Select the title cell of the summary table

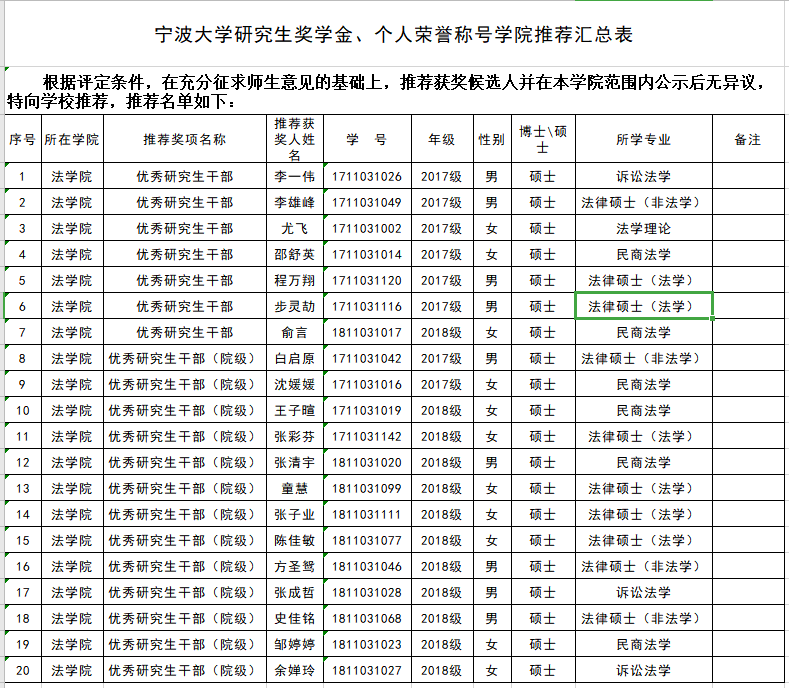pos(395,34)
